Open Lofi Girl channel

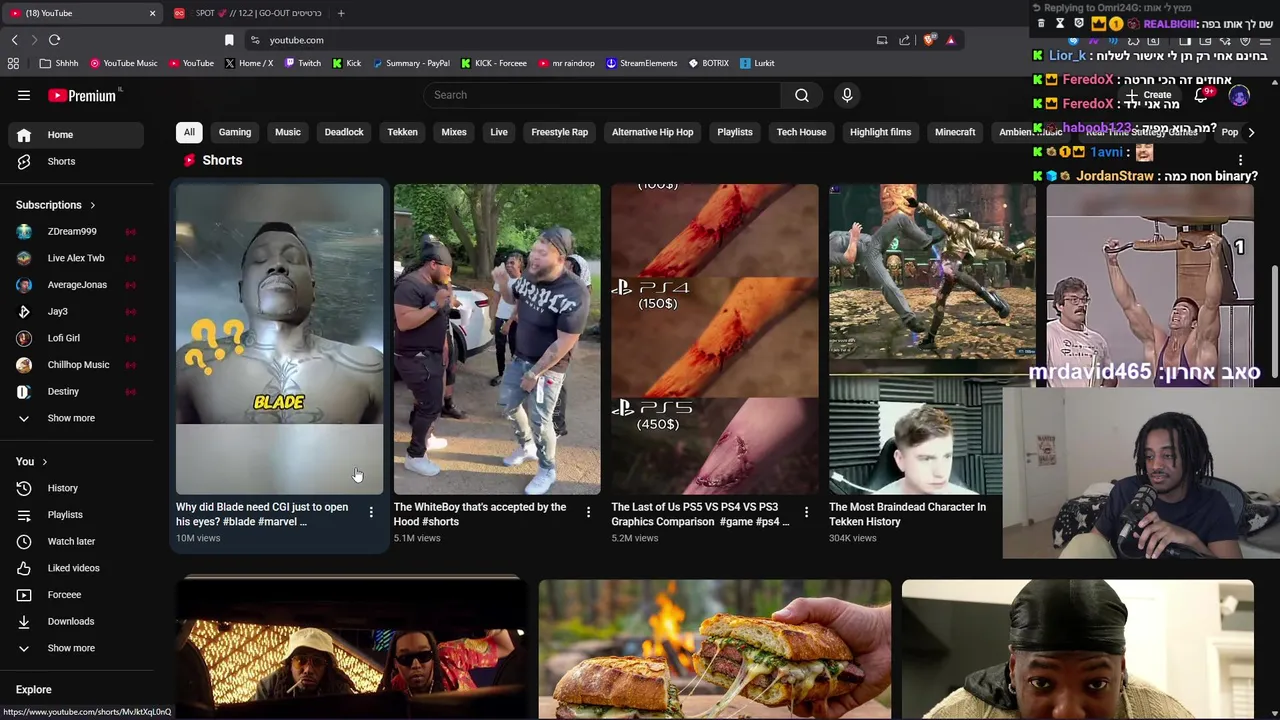(x=77, y=338)
